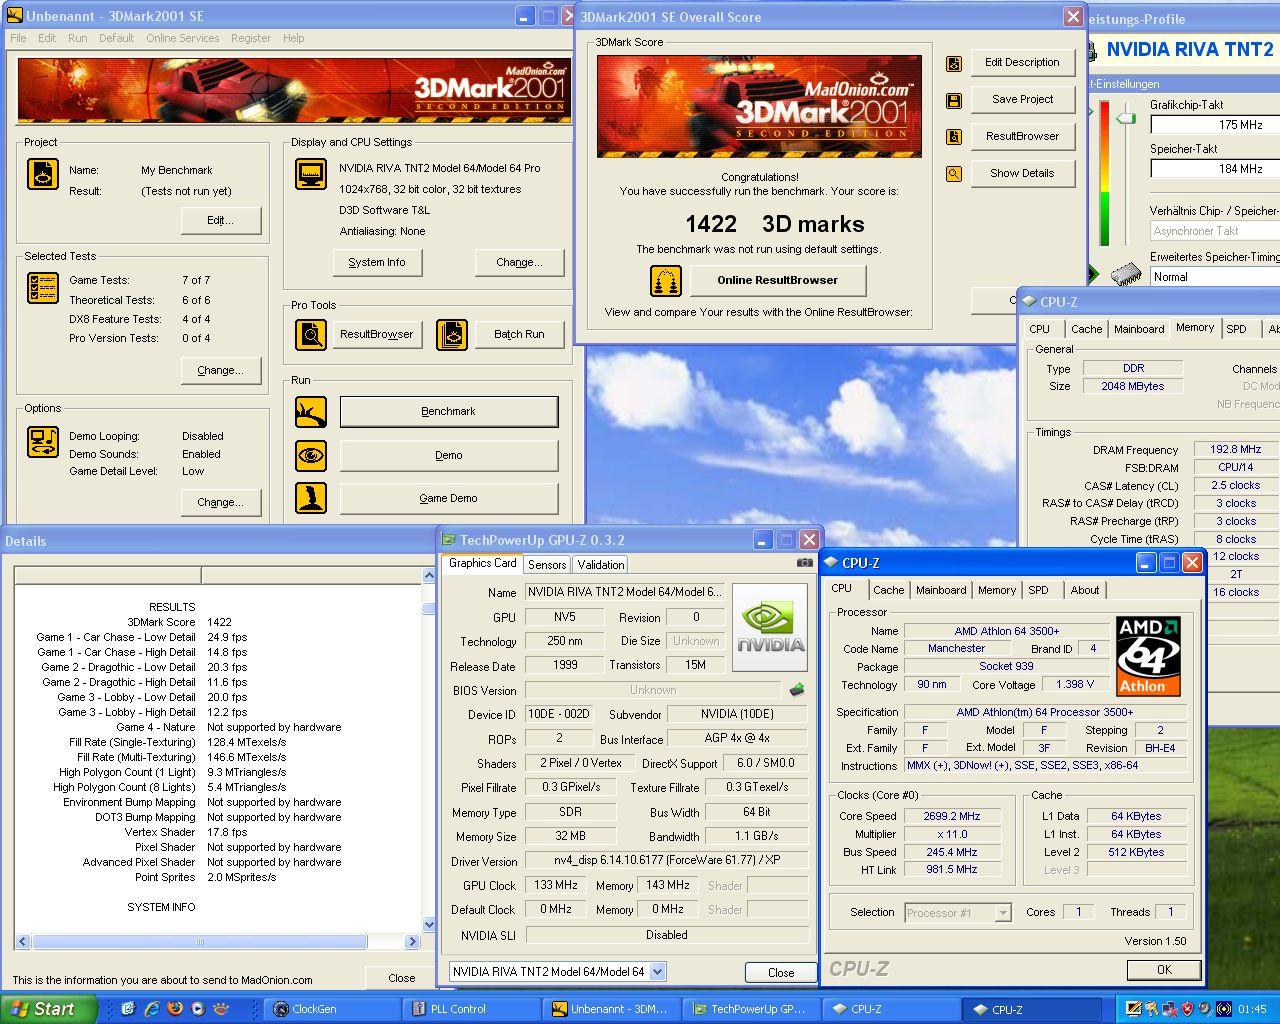Click the floppy icon beside Save Project

[x=954, y=100]
